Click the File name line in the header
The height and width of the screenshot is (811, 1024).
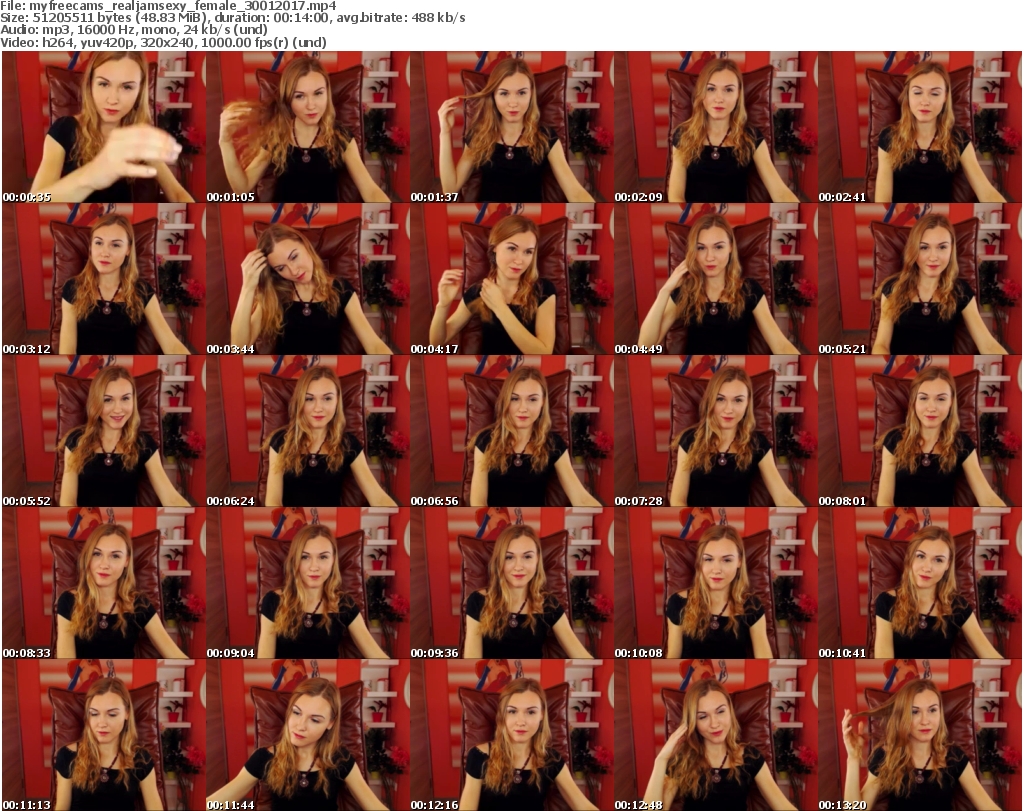[168, 6]
